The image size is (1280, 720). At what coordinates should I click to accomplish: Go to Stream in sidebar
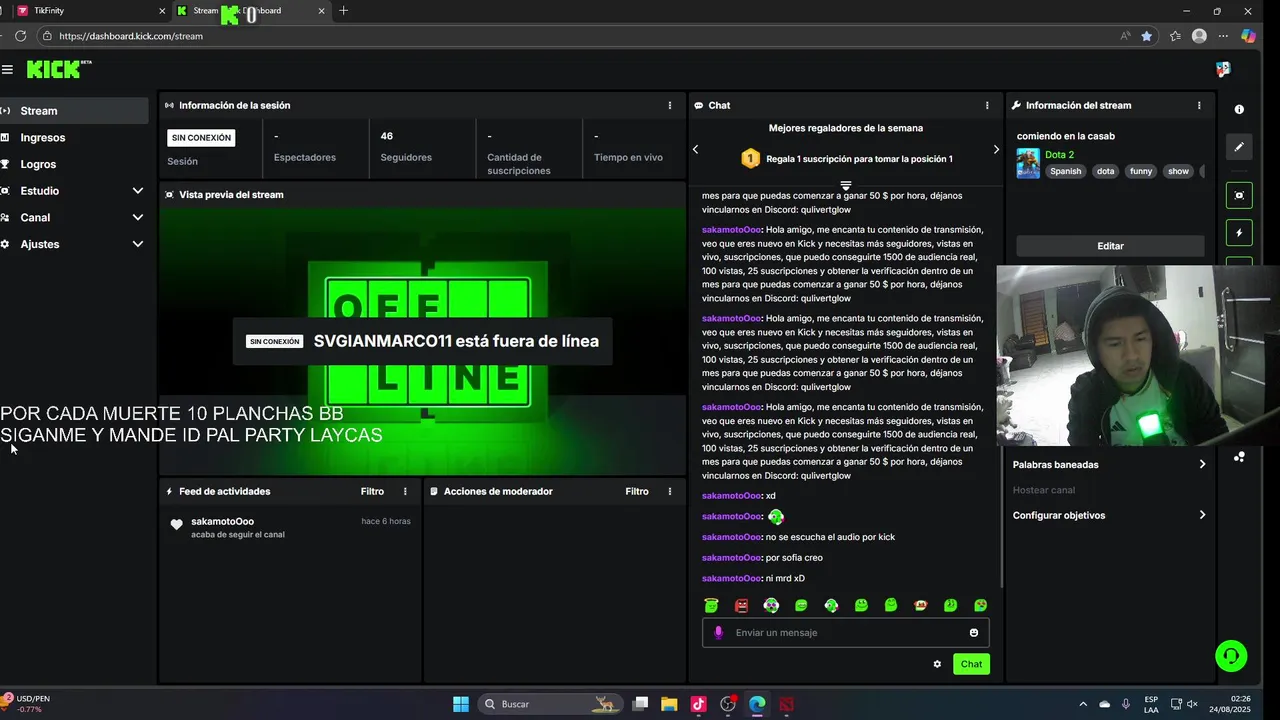pos(74,111)
